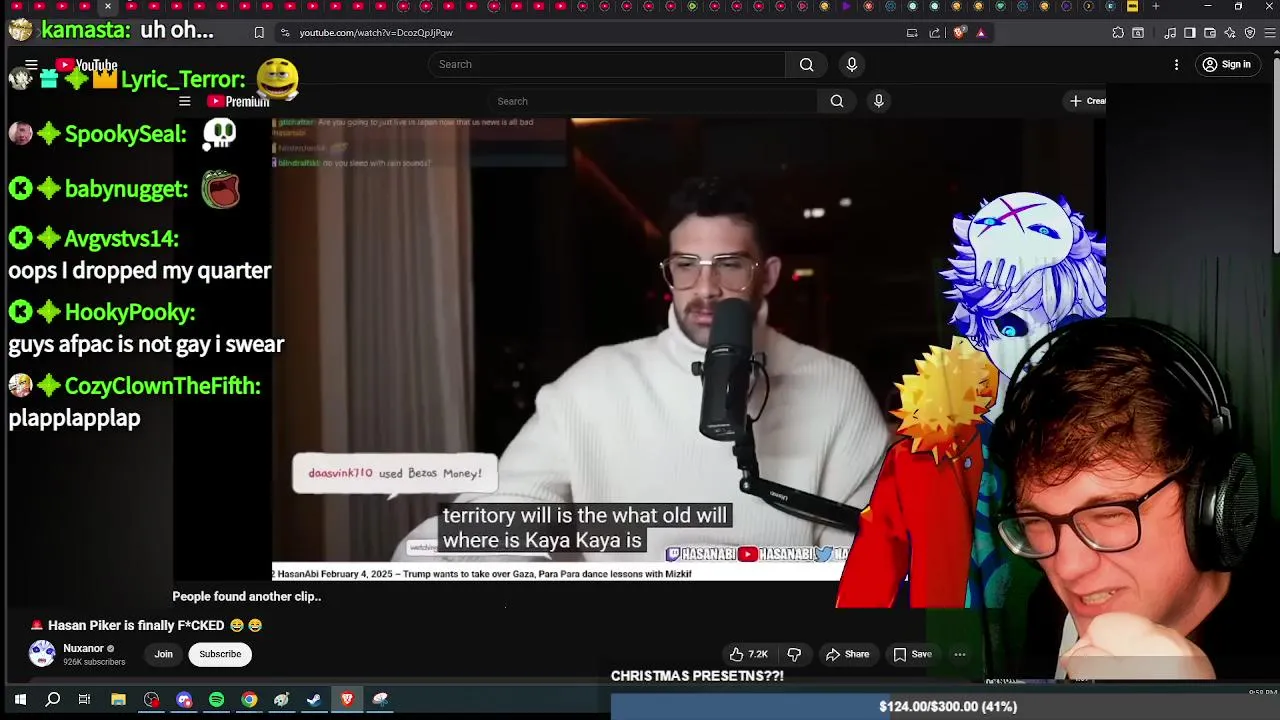Open the browser media control music-note icon
Image resolution: width=1280 pixels, height=720 pixels.
point(1170,33)
